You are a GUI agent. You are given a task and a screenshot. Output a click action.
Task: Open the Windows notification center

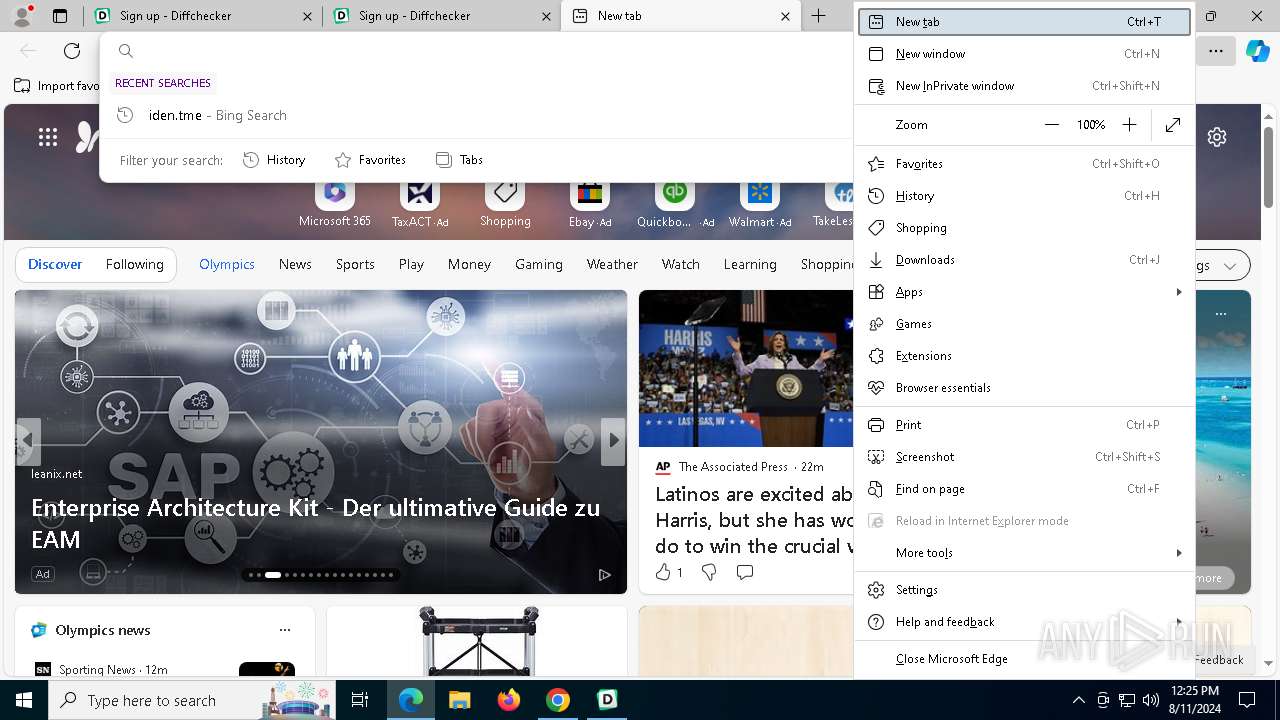tap(1247, 700)
